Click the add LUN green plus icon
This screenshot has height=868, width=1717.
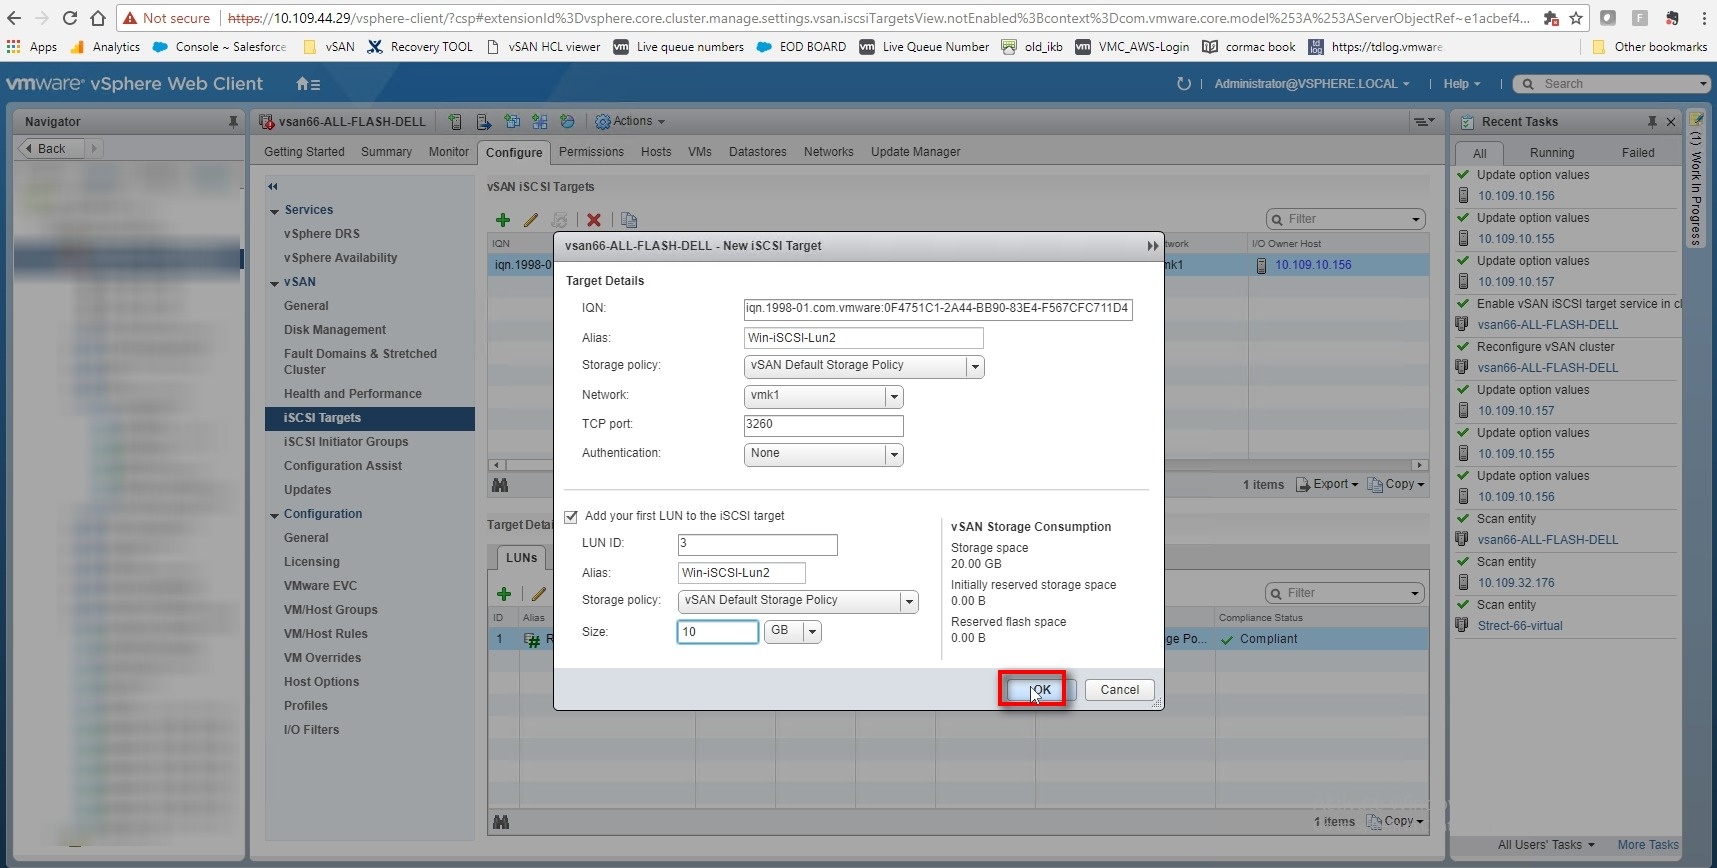pos(504,594)
